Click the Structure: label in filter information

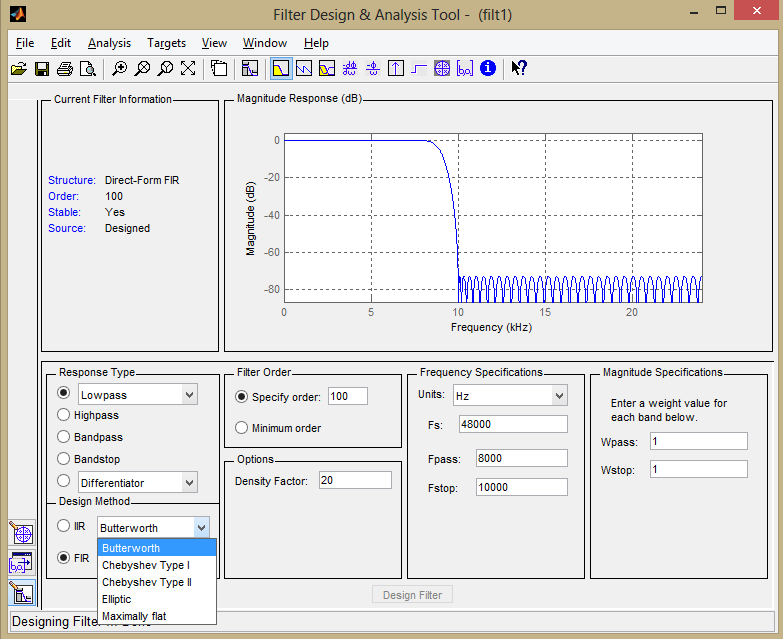72,180
